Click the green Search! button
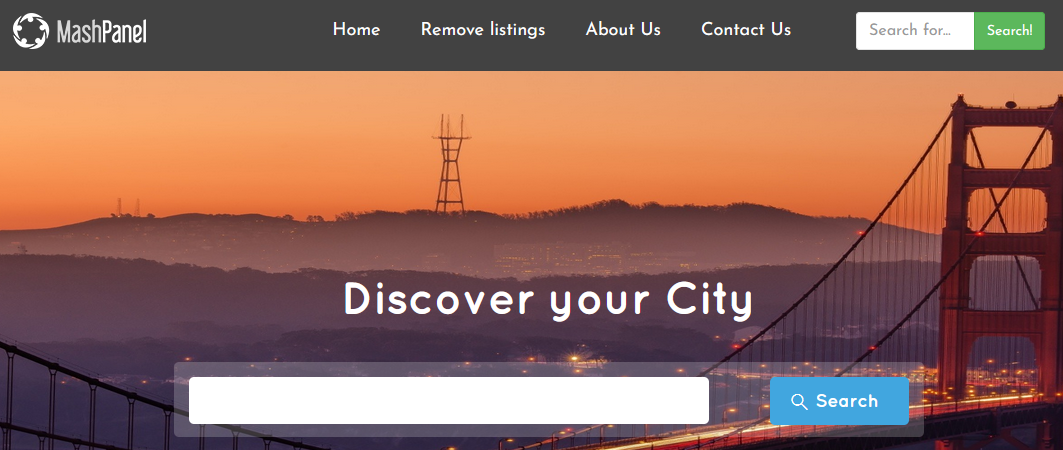The image size is (1063, 450). 1009,31
